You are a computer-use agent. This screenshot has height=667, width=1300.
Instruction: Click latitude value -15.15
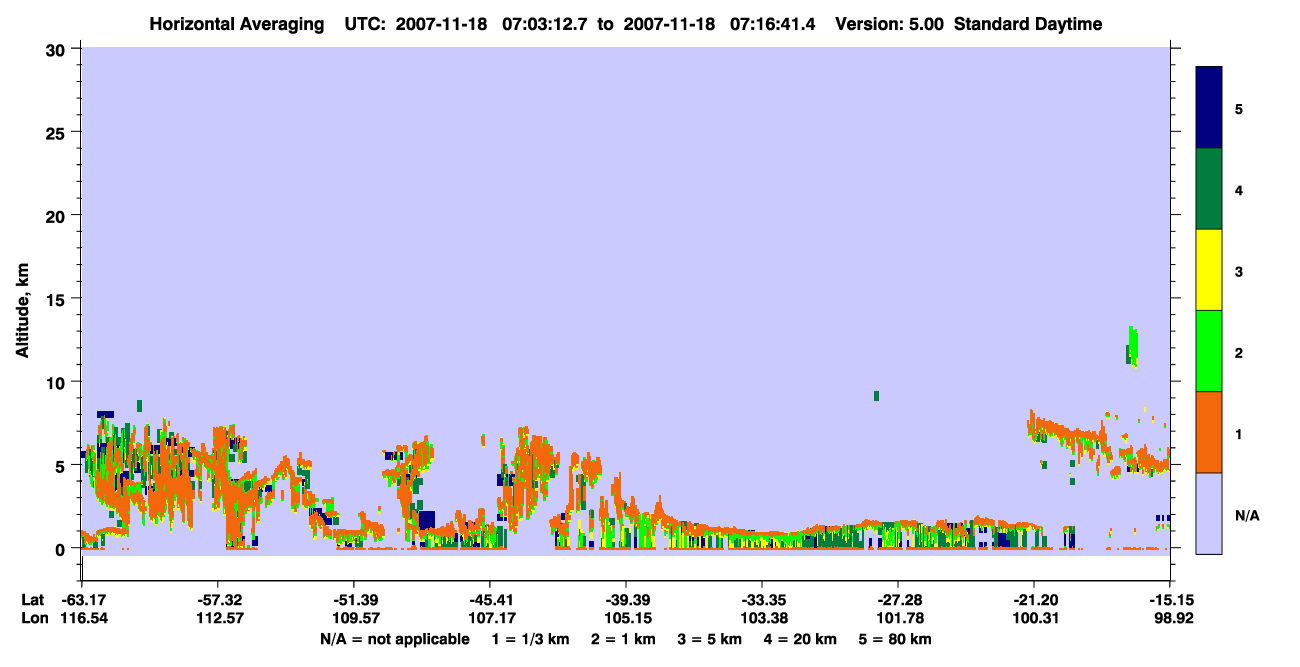(x=1170, y=600)
